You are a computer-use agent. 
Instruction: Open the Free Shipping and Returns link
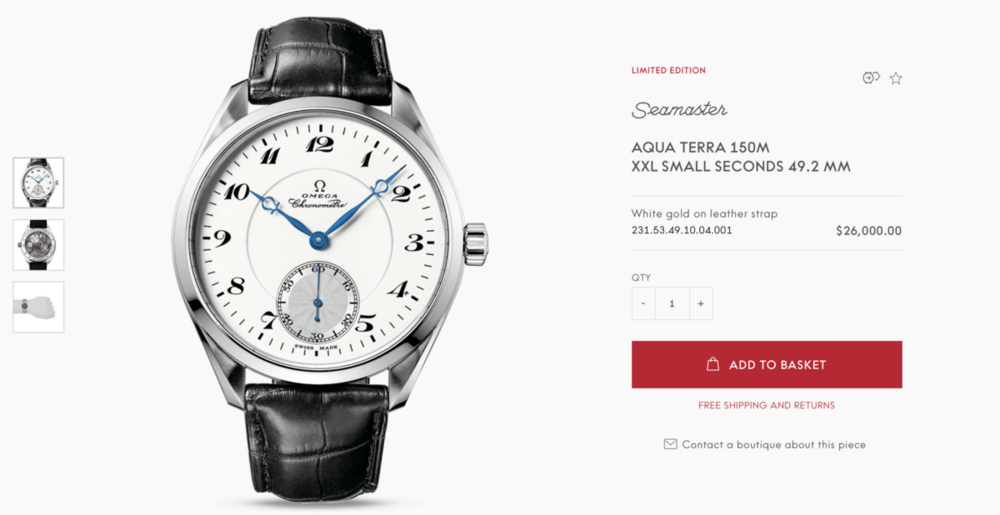tap(767, 405)
